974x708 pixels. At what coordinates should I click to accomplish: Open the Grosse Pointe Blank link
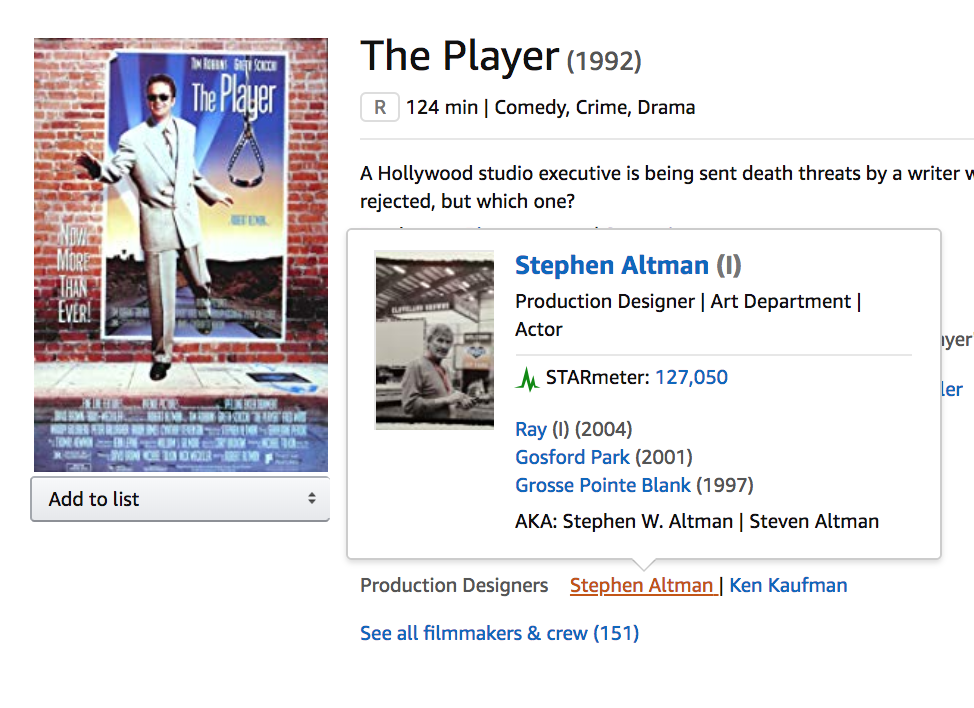pyautogui.click(x=603, y=485)
